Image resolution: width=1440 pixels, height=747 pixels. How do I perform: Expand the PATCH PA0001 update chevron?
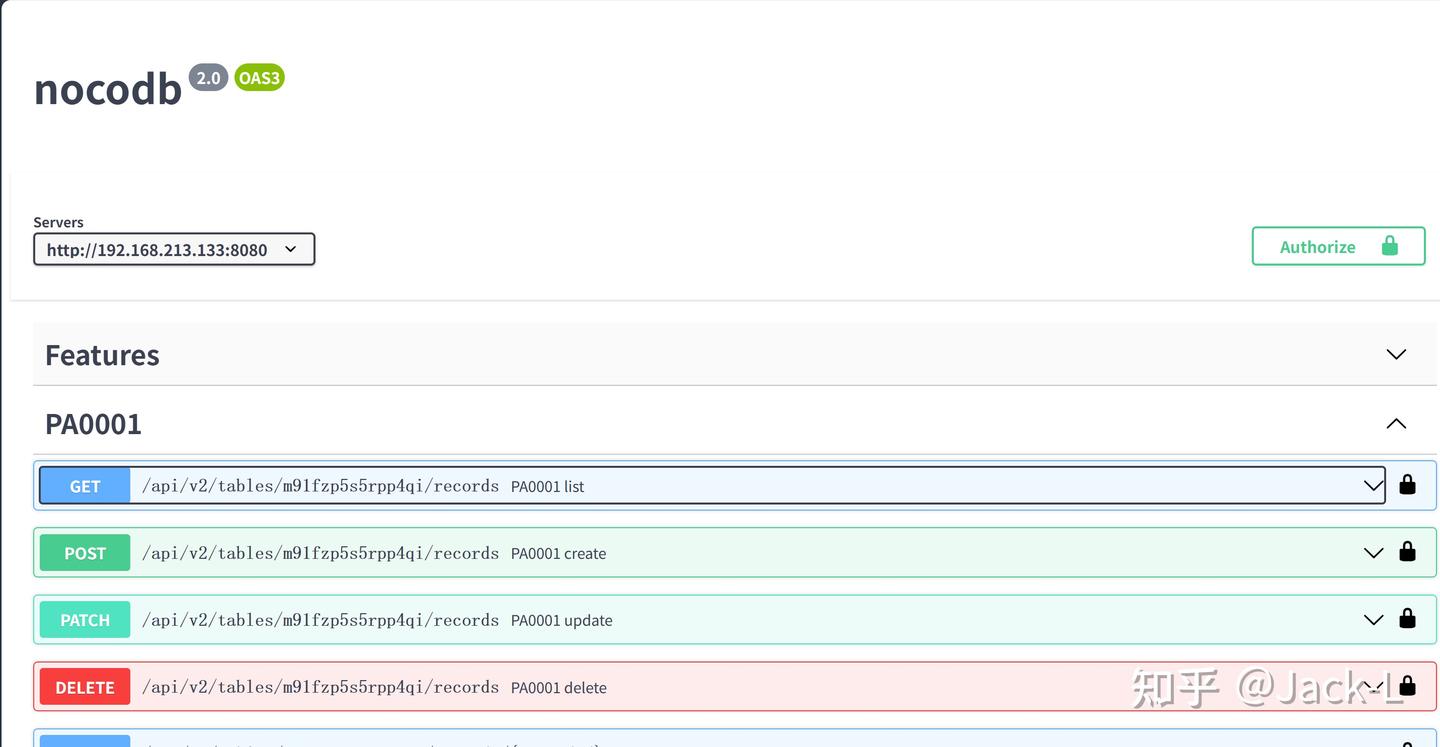coord(1373,620)
